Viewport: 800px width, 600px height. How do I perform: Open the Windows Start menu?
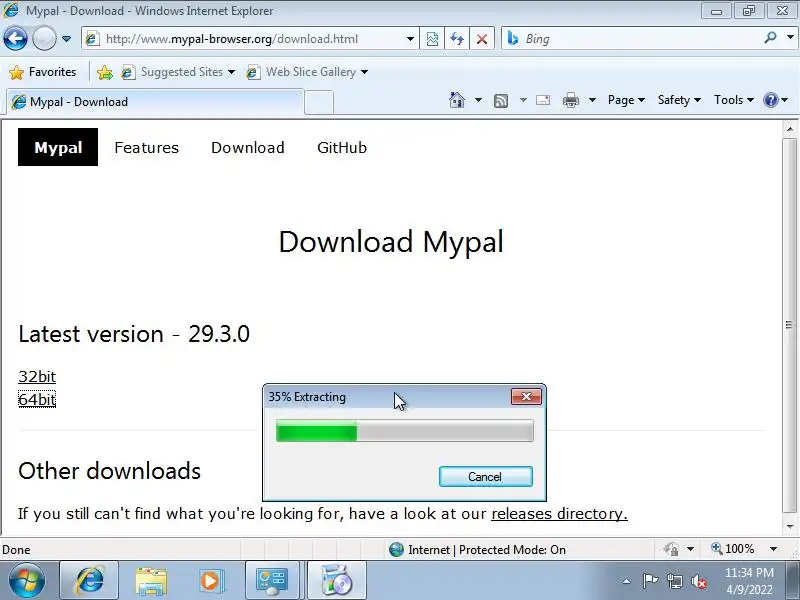click(27, 580)
